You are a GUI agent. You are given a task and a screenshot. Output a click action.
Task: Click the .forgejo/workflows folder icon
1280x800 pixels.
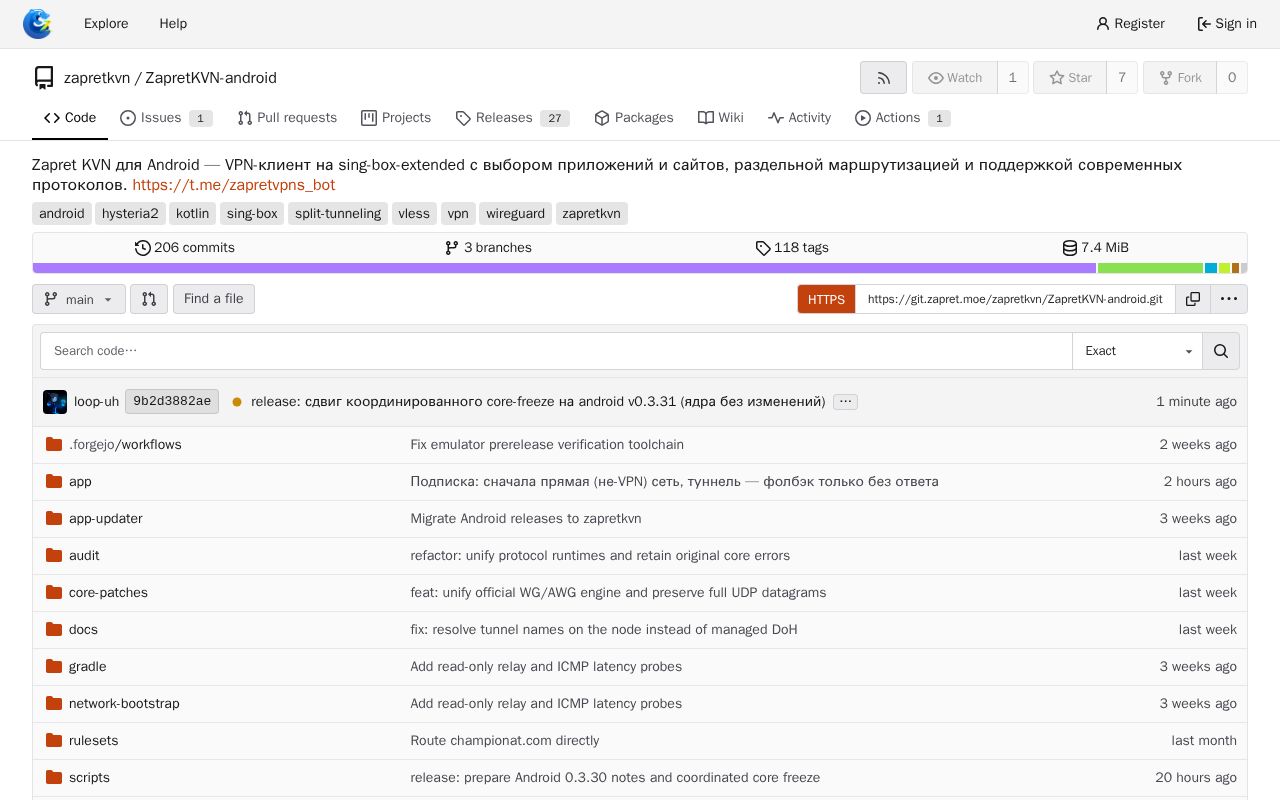tap(54, 444)
